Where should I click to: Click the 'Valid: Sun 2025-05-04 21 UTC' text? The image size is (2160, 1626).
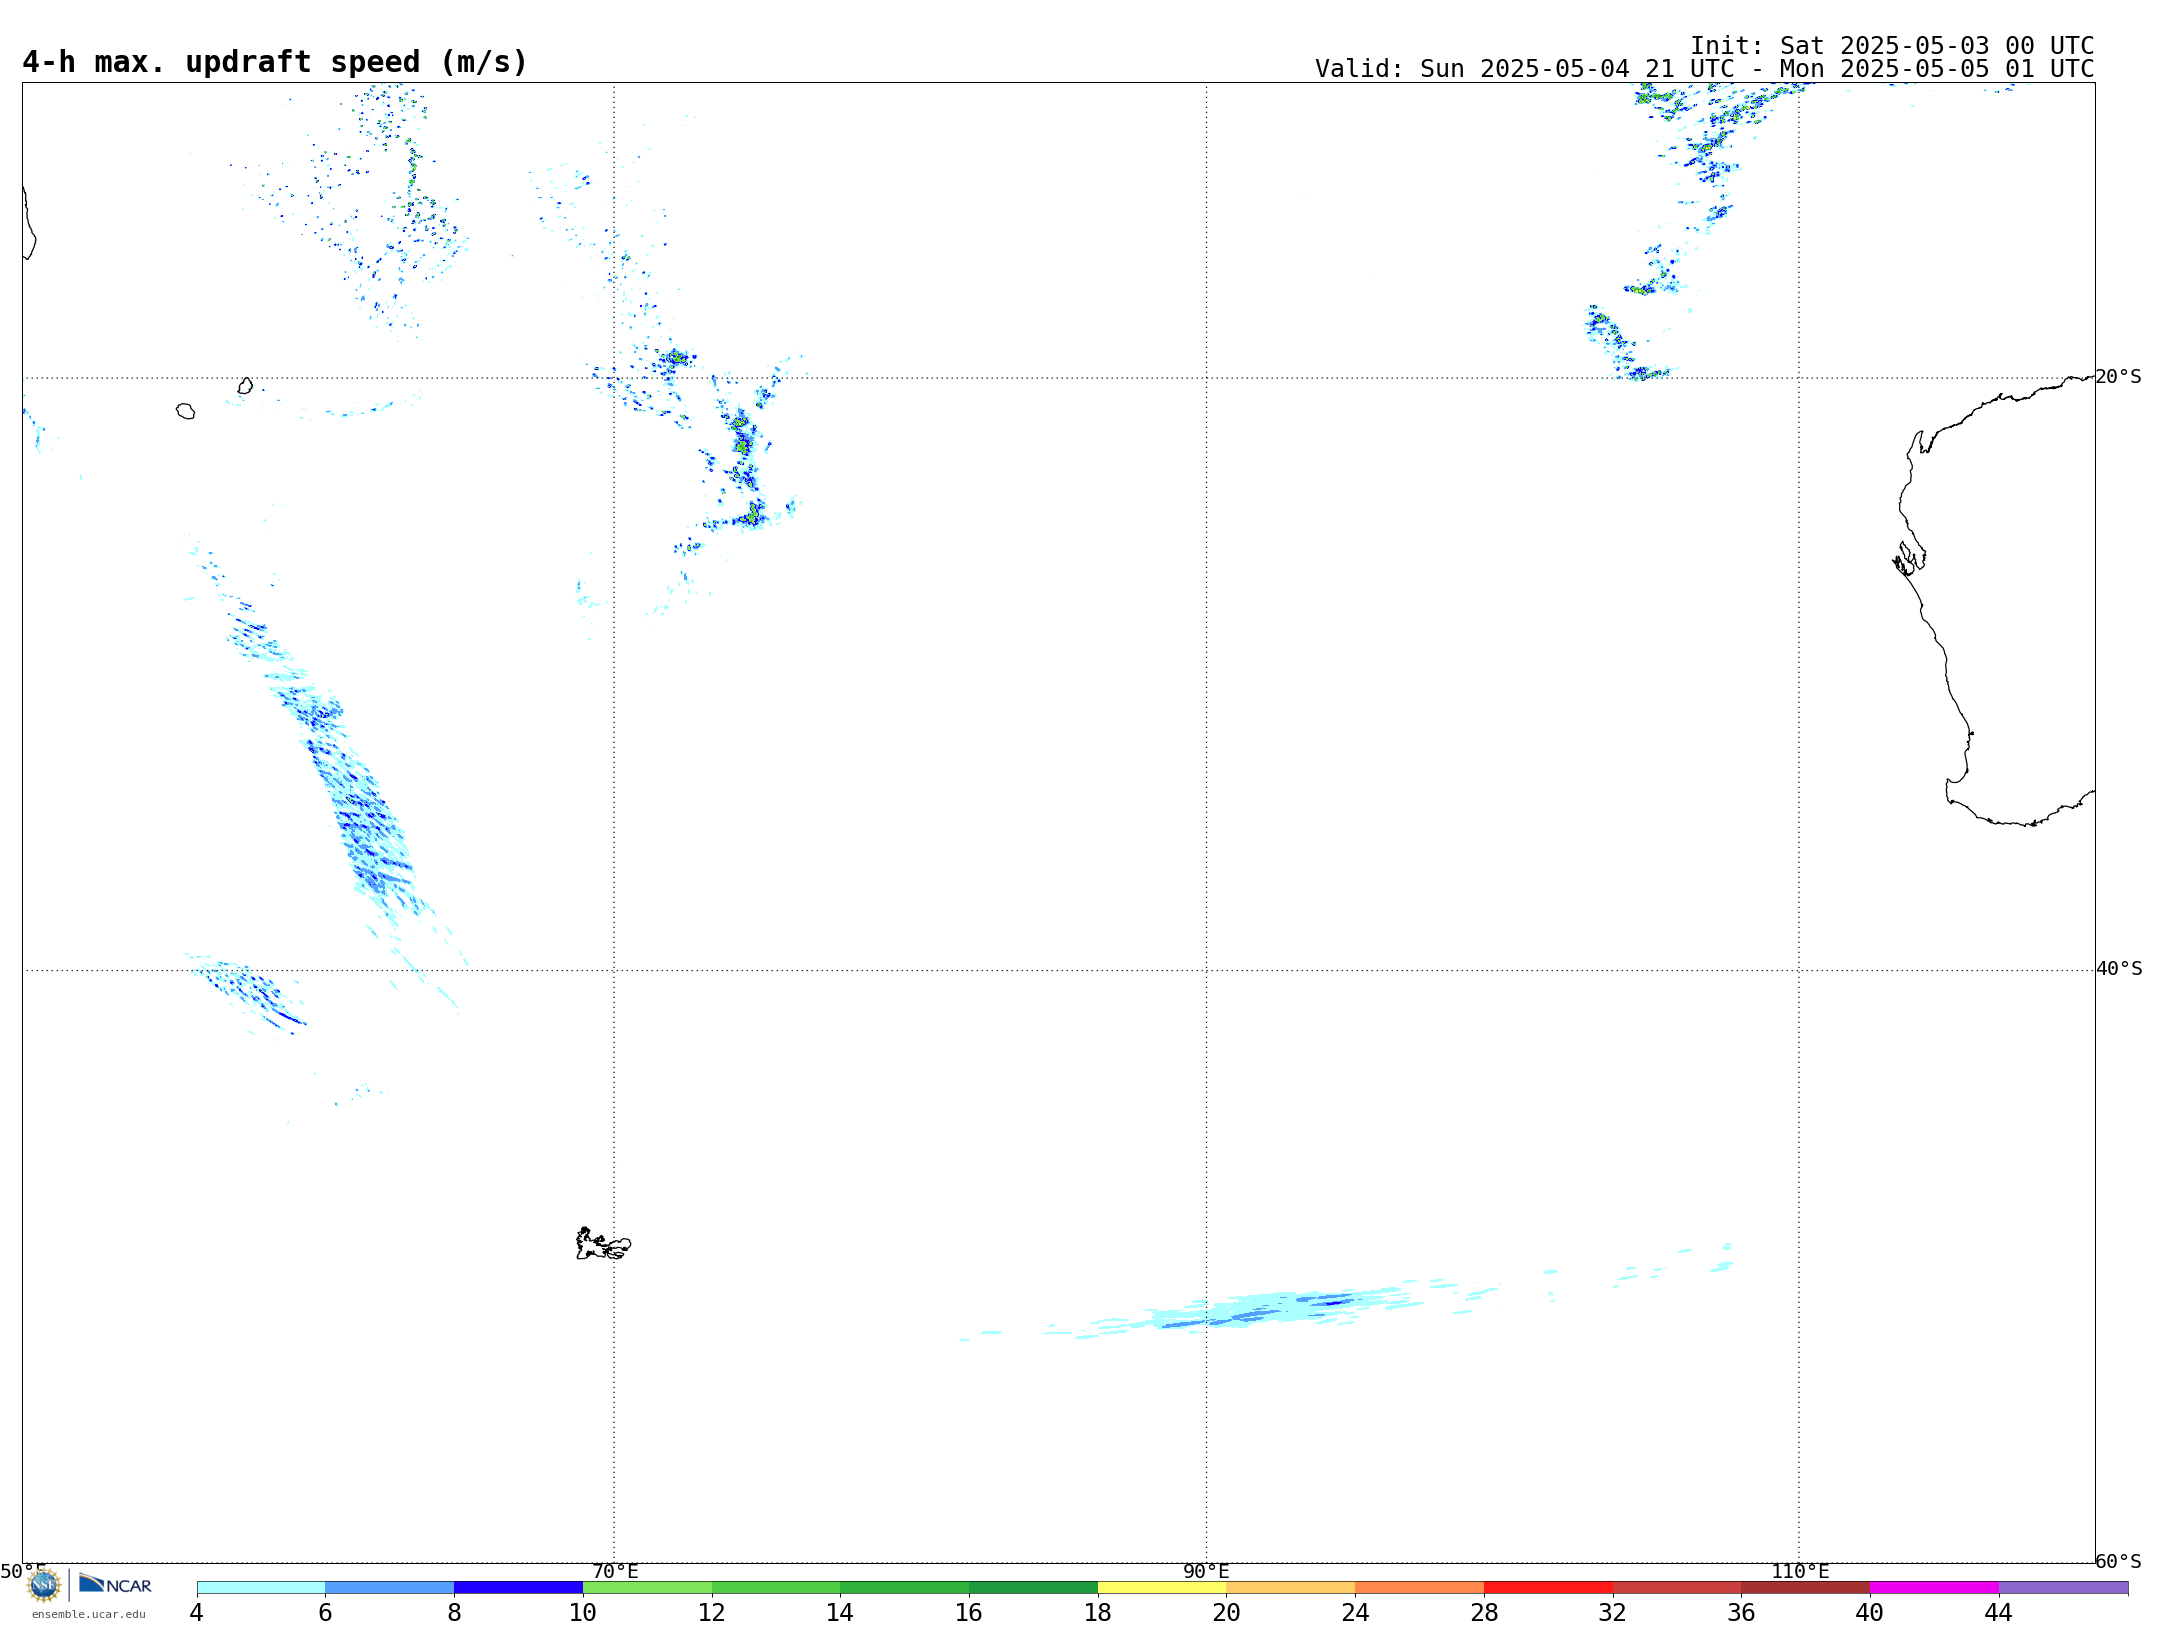tap(1525, 69)
